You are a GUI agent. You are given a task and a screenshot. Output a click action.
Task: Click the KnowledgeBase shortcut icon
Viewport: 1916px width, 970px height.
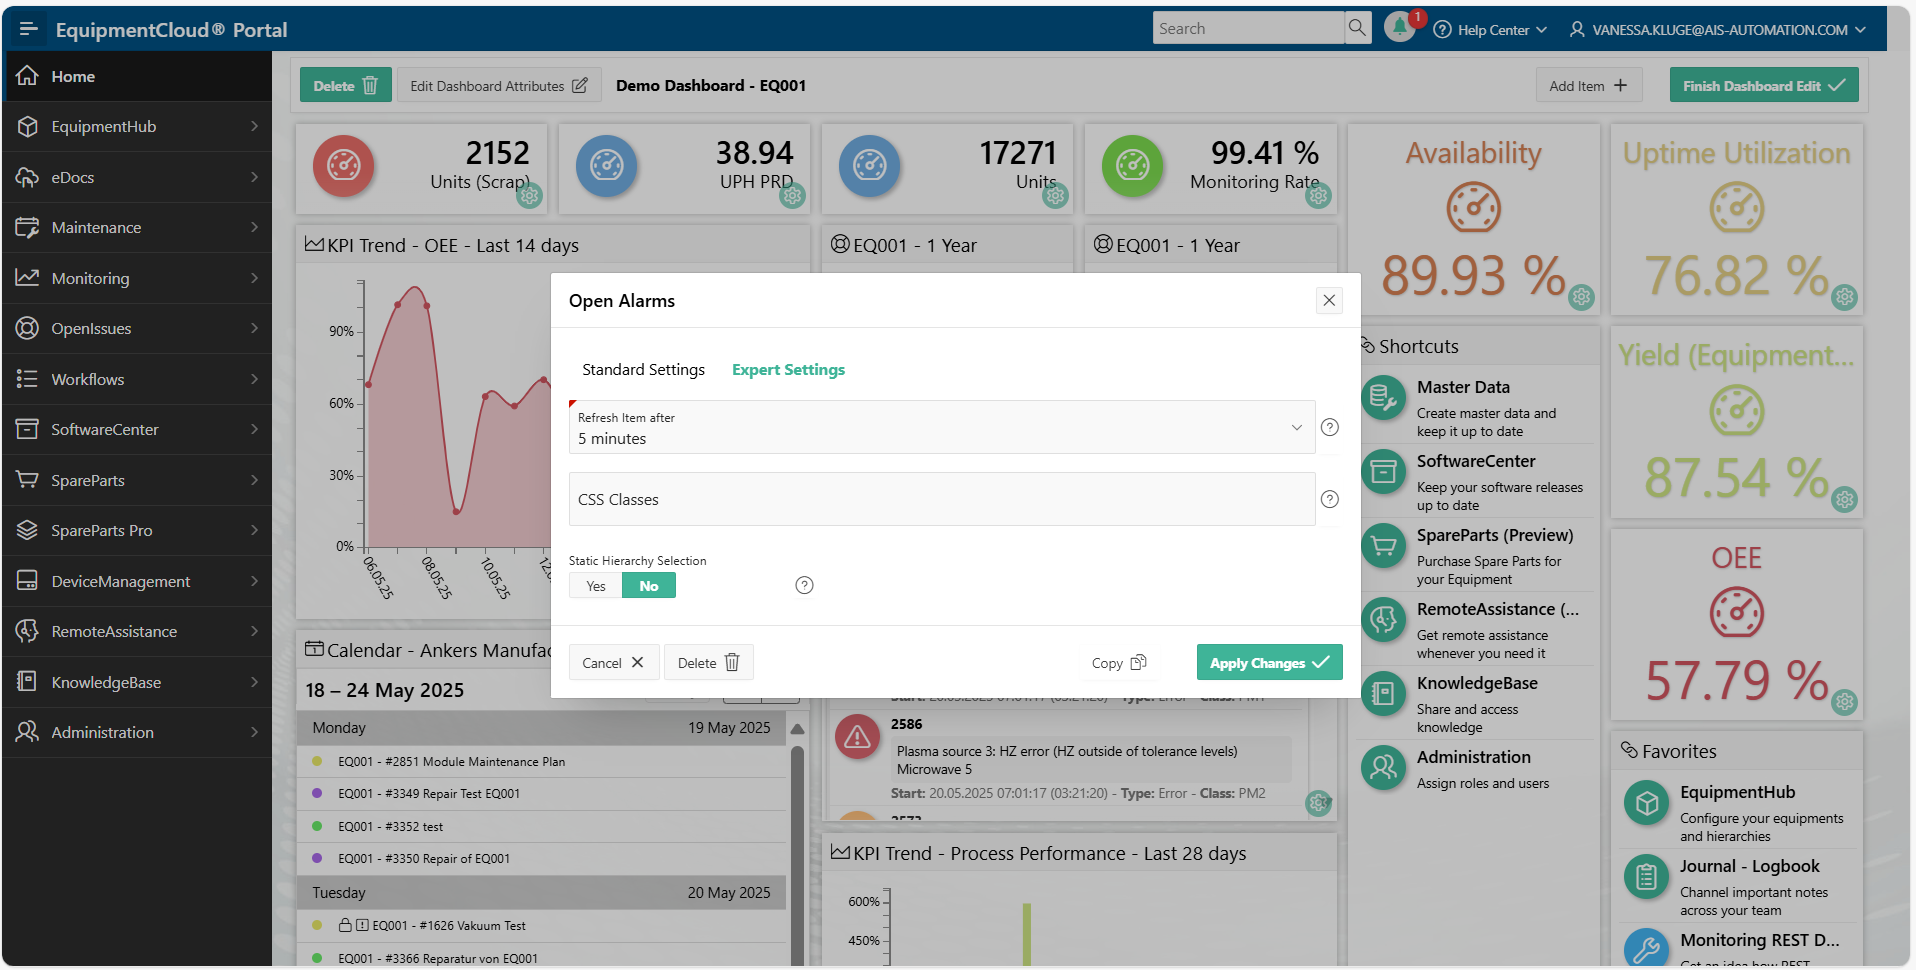coord(1384,693)
